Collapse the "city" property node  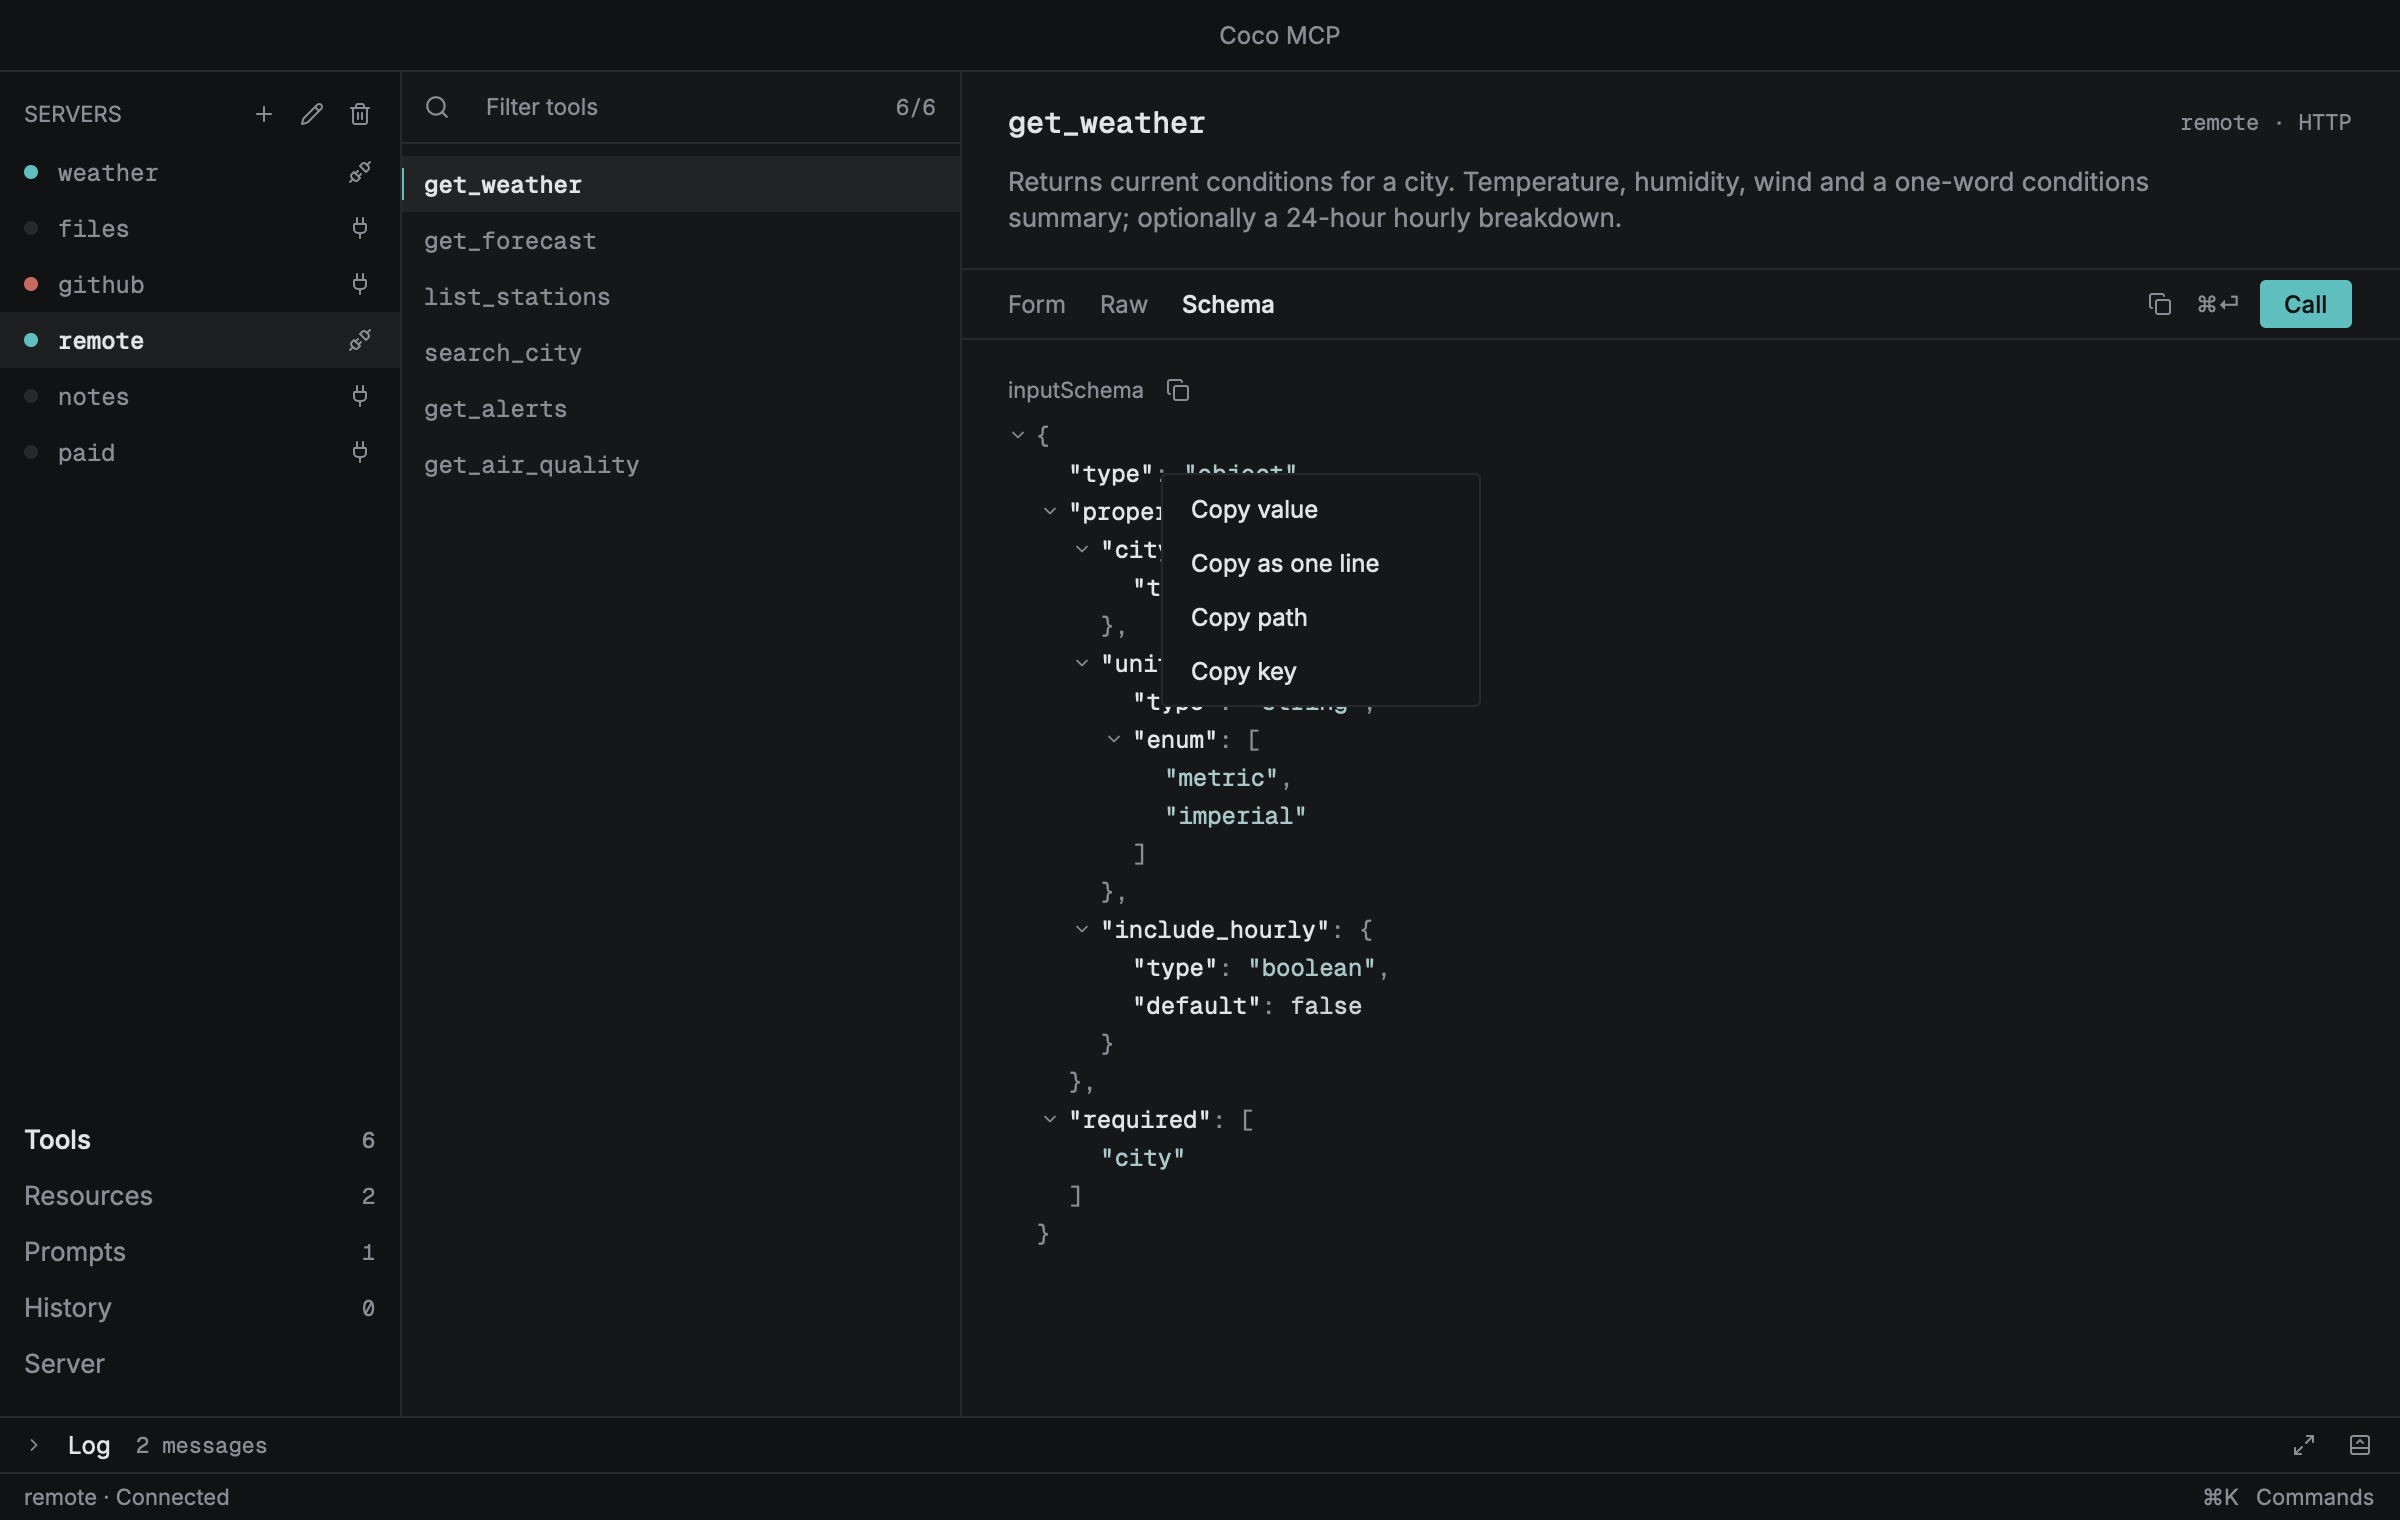1082,549
